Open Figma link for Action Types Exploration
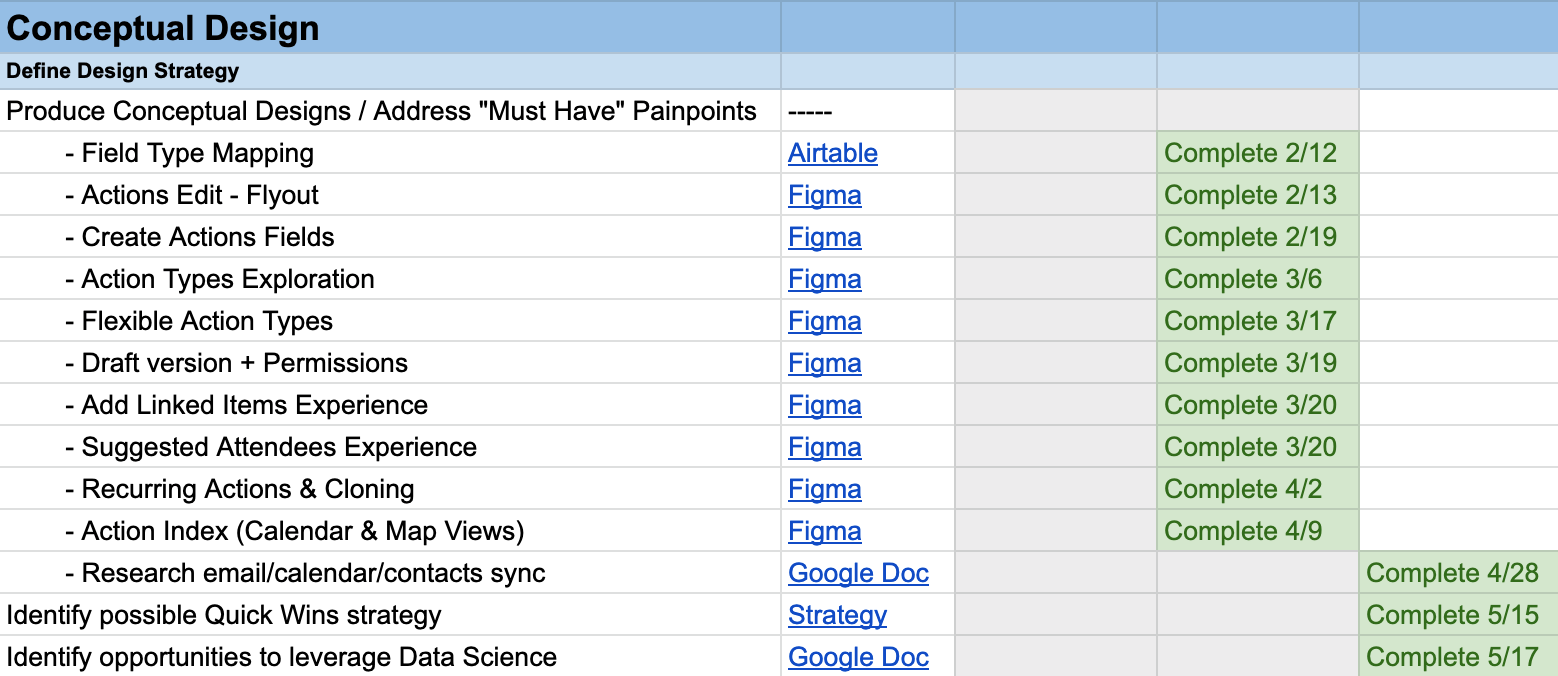This screenshot has height=676, width=1558. click(824, 279)
